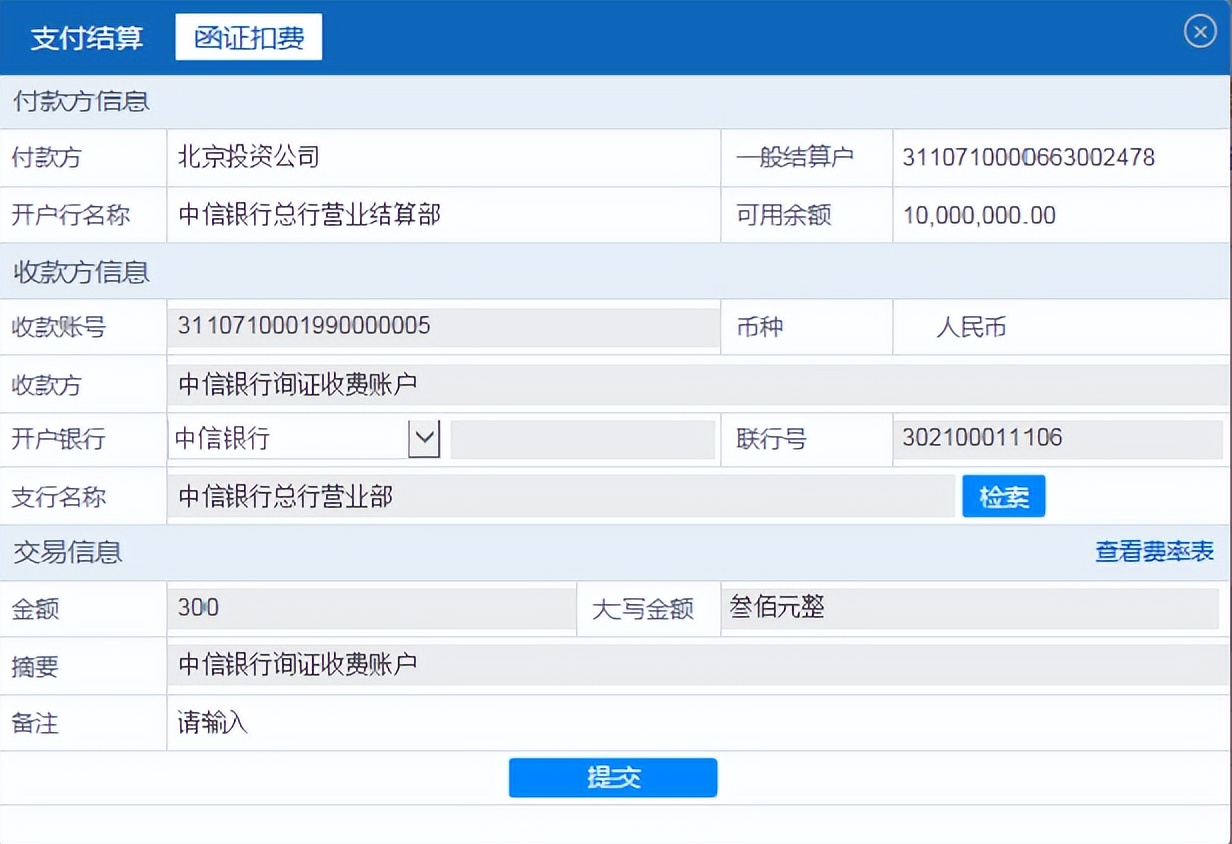Click the 金额 amount field showing 300
1232x844 pixels.
[x=370, y=608]
